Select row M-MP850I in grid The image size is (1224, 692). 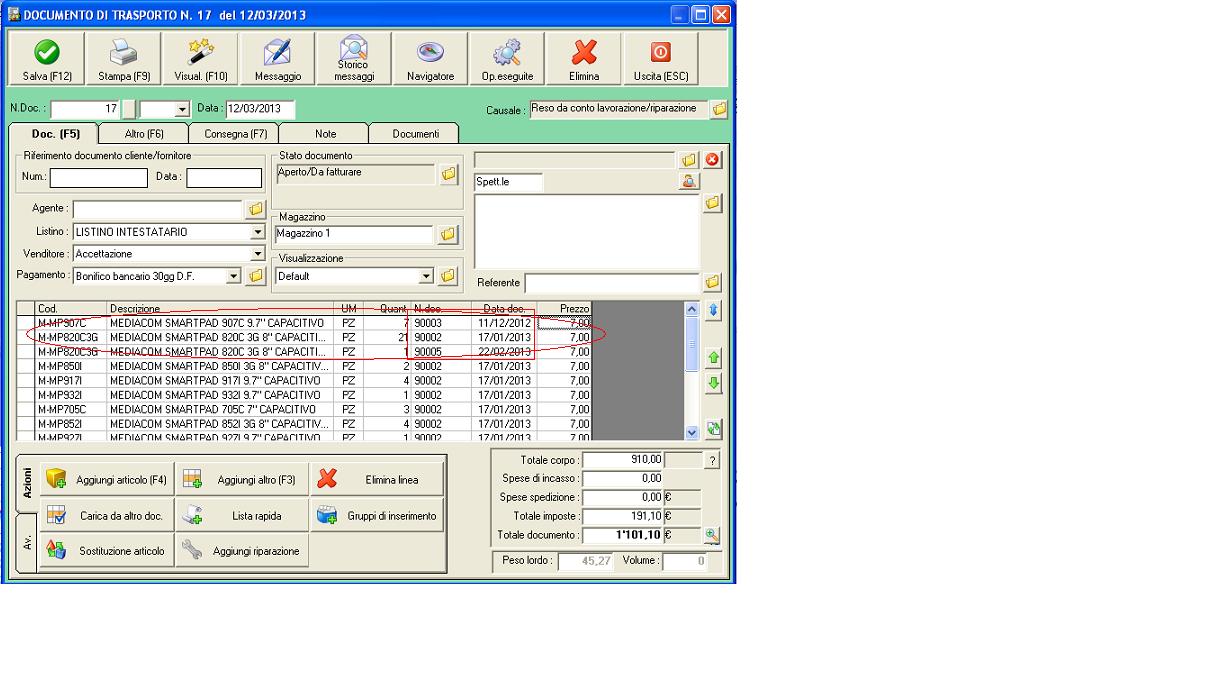point(305,366)
